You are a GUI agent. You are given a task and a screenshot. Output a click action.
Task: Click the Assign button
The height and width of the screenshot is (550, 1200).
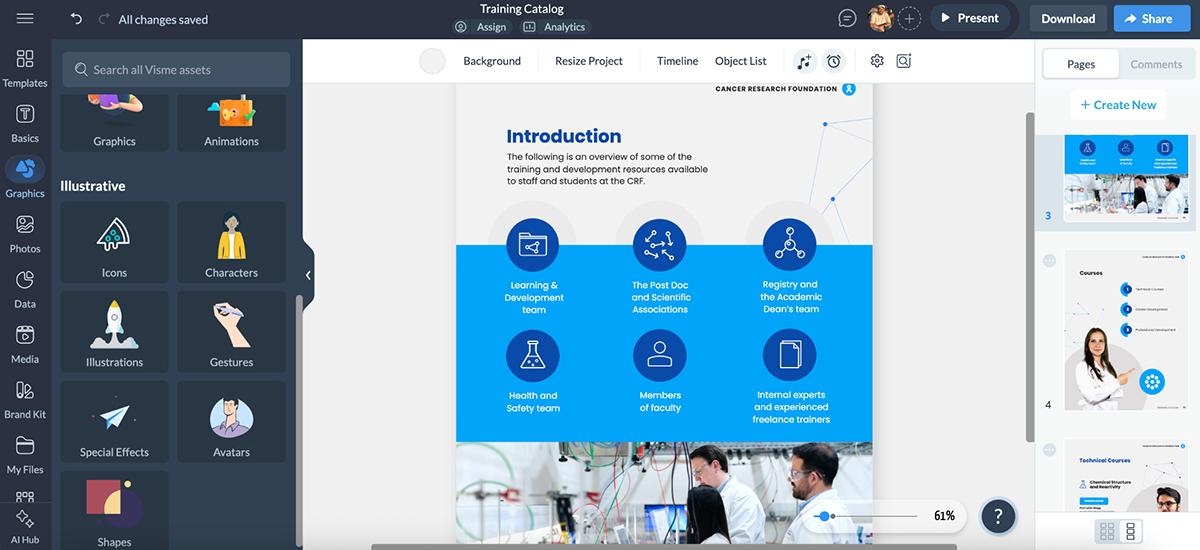[x=481, y=27]
